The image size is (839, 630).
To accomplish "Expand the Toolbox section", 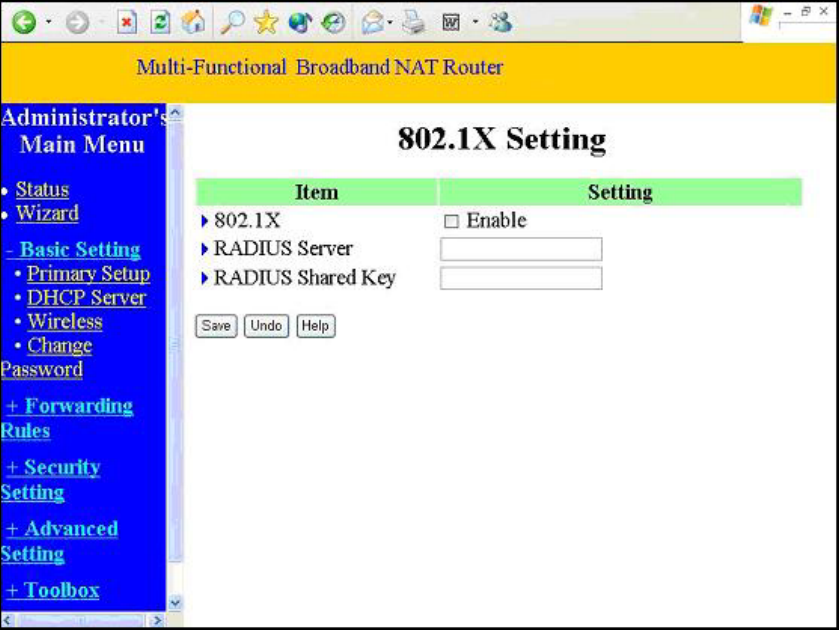I will point(52,590).
